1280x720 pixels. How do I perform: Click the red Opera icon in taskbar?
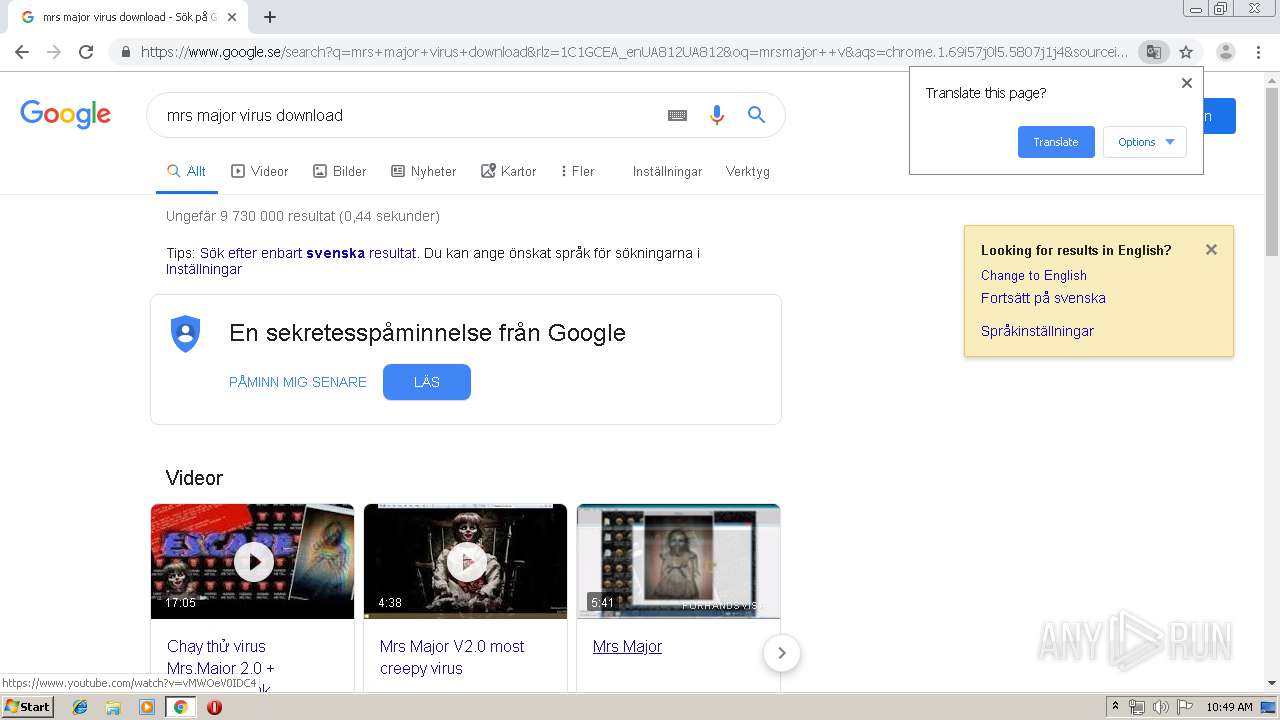pos(214,707)
